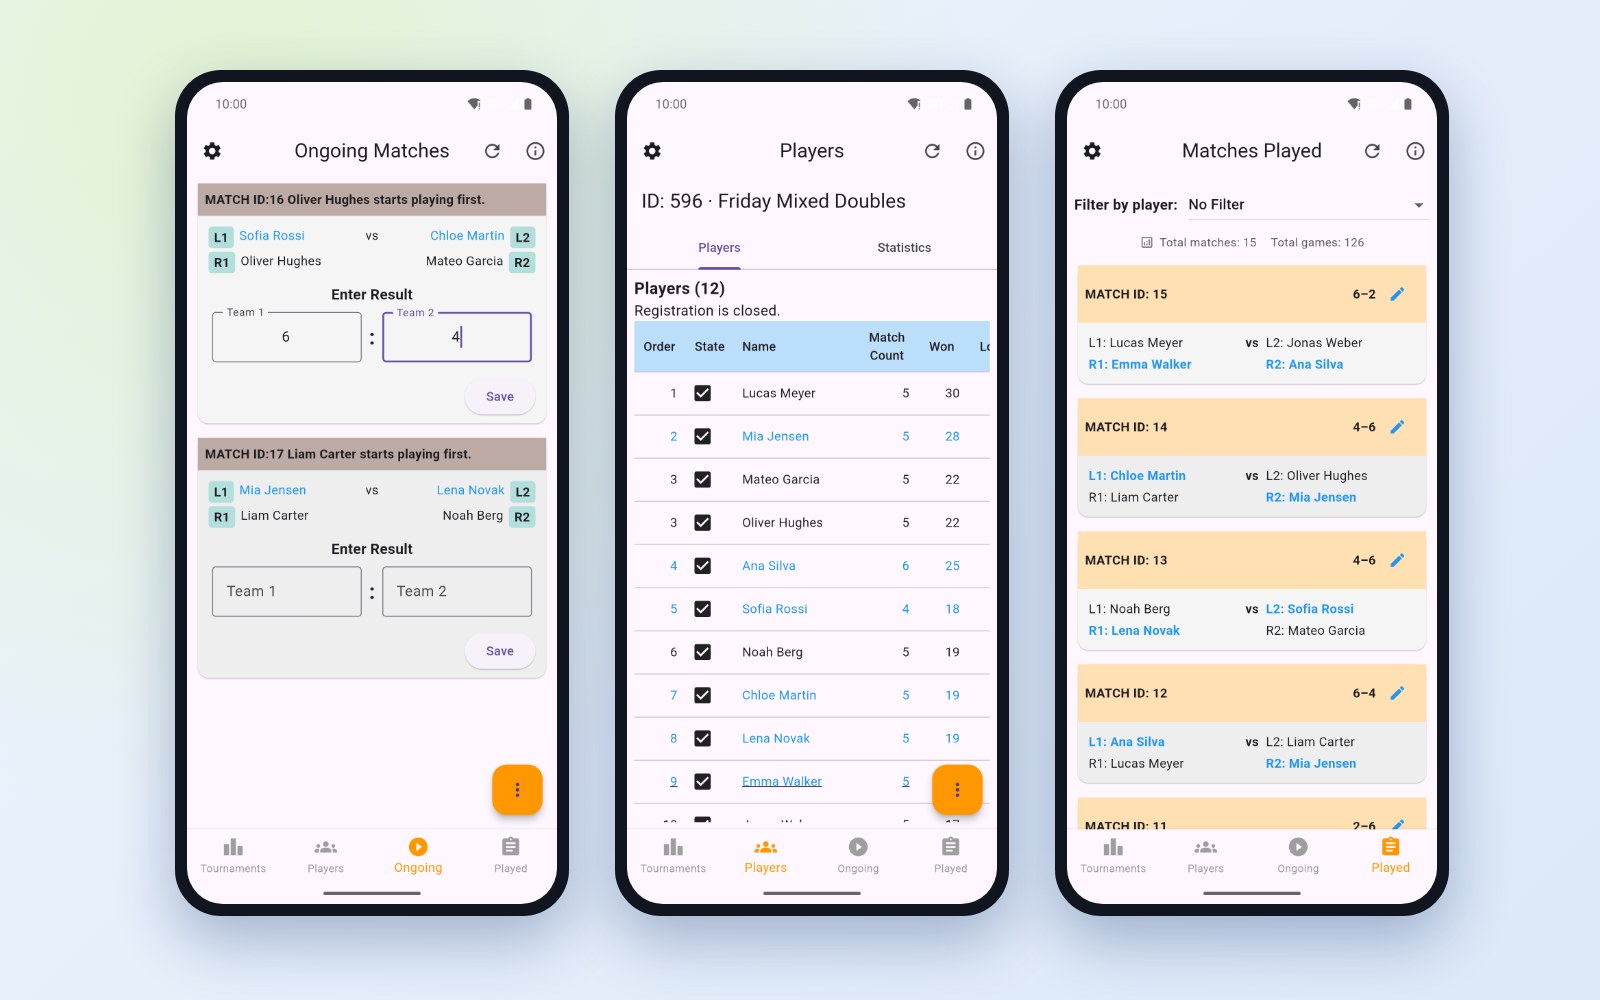Click Lena Novak in Match 17 card
Image resolution: width=1600 pixels, height=1000 pixels.
470,490
